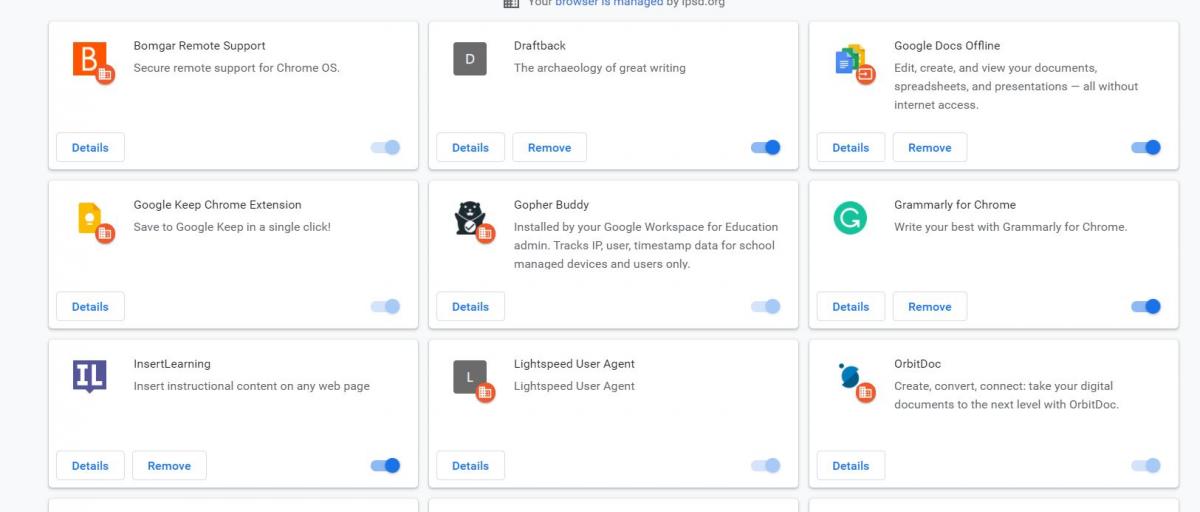Open Details for Google Keep extension
1200x512 pixels.
[90, 306]
